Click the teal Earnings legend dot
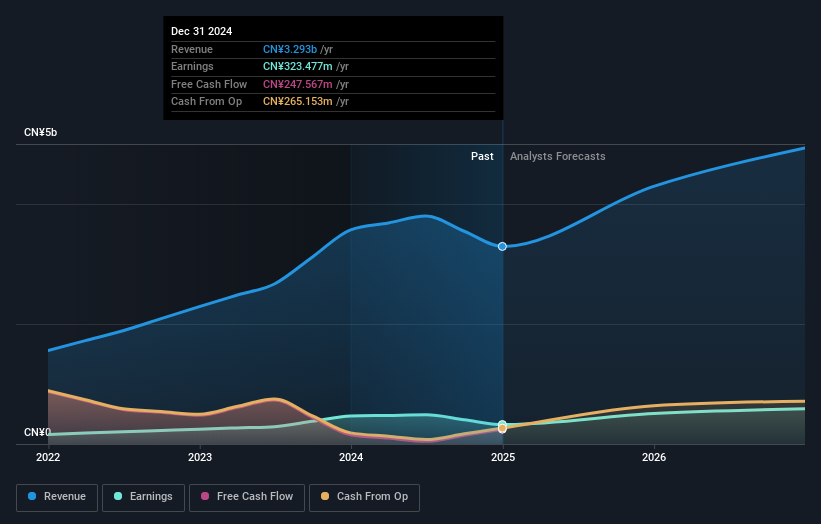 click(118, 496)
